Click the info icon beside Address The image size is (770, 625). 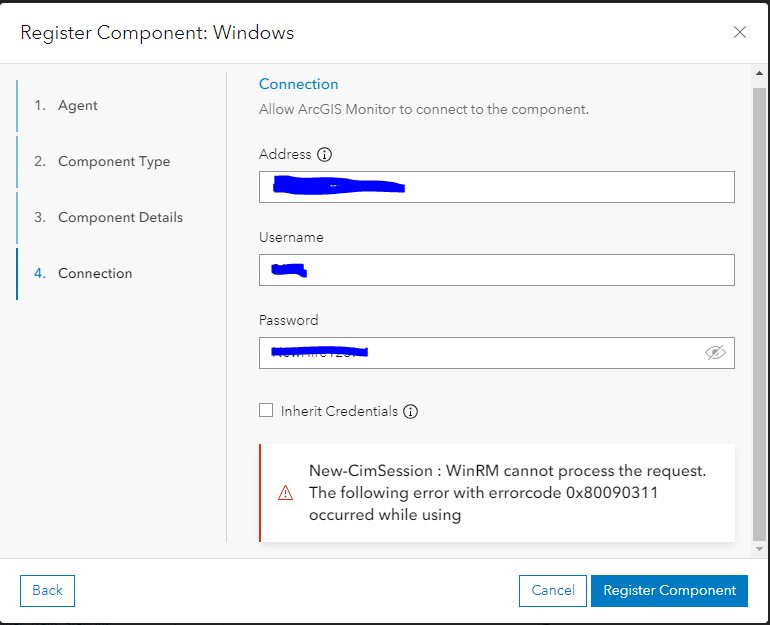point(324,155)
